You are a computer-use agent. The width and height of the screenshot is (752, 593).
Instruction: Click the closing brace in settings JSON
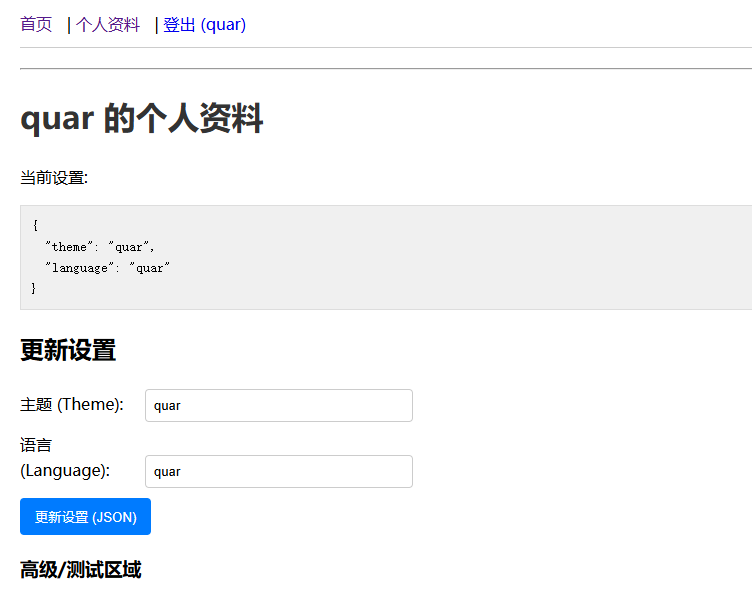(x=34, y=289)
